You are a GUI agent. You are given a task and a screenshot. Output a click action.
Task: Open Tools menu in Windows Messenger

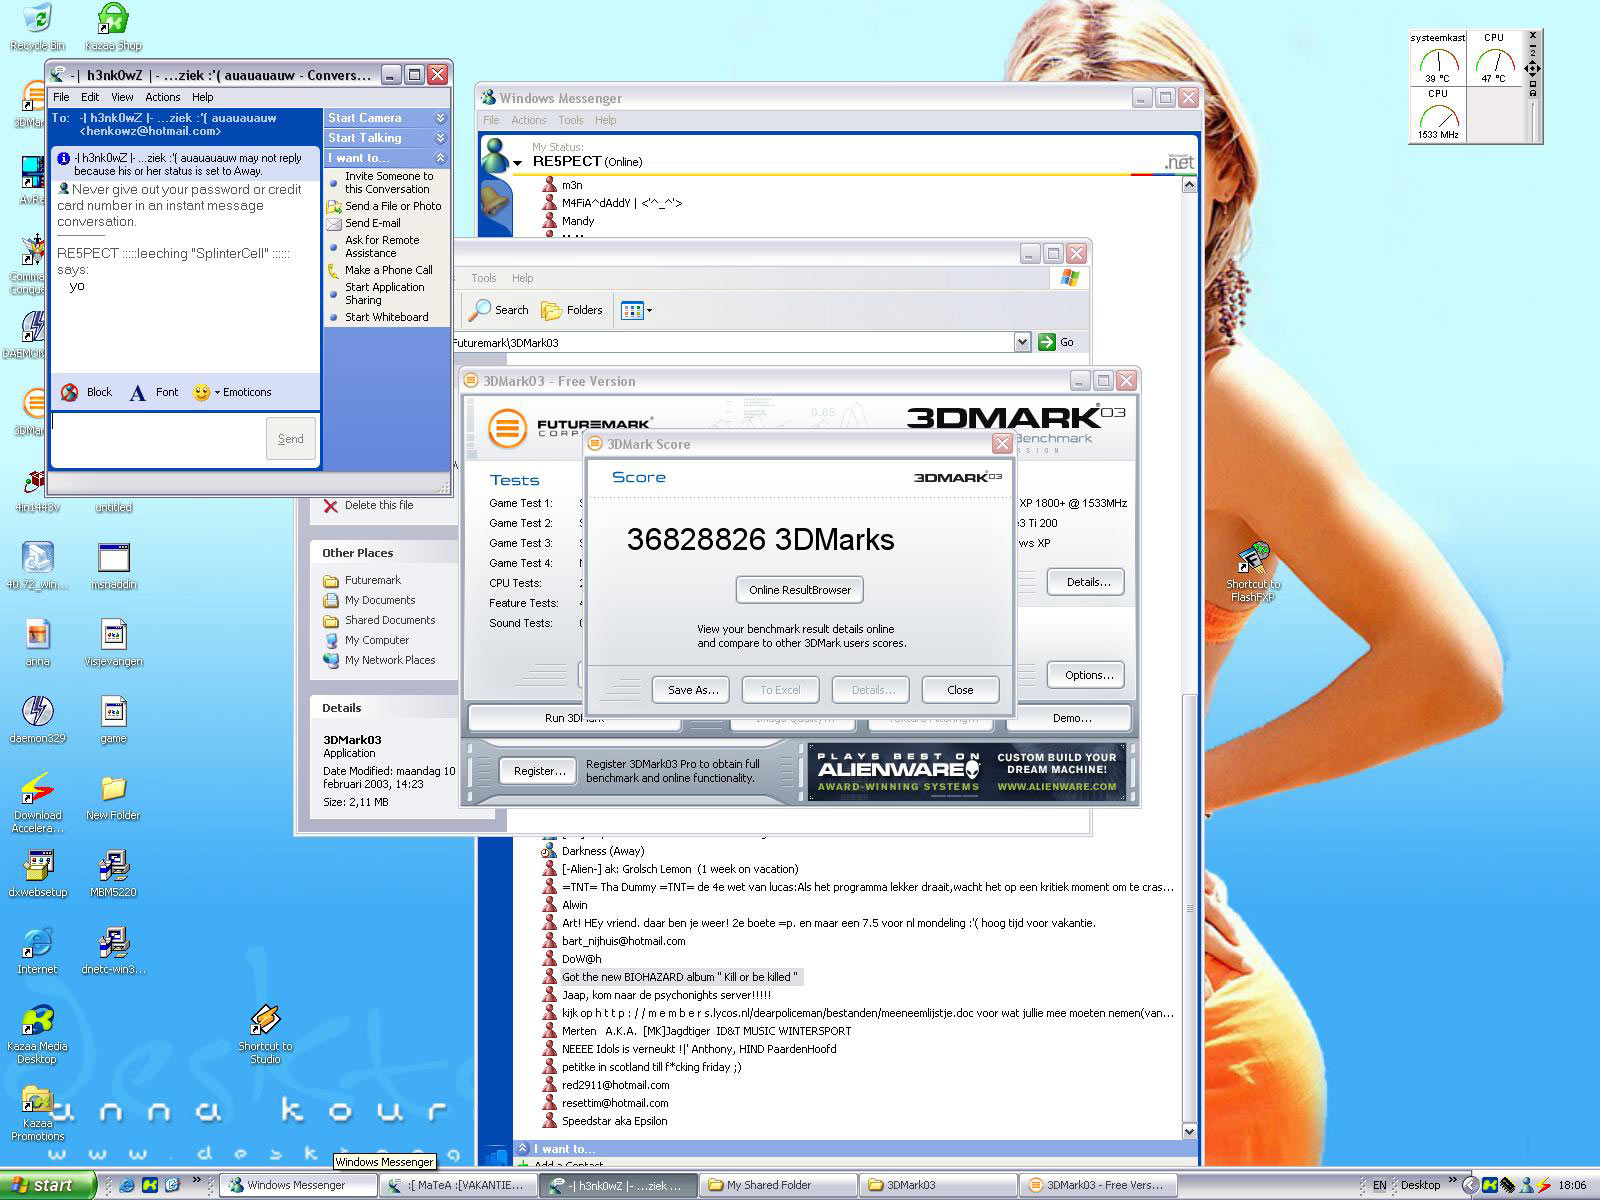click(570, 120)
